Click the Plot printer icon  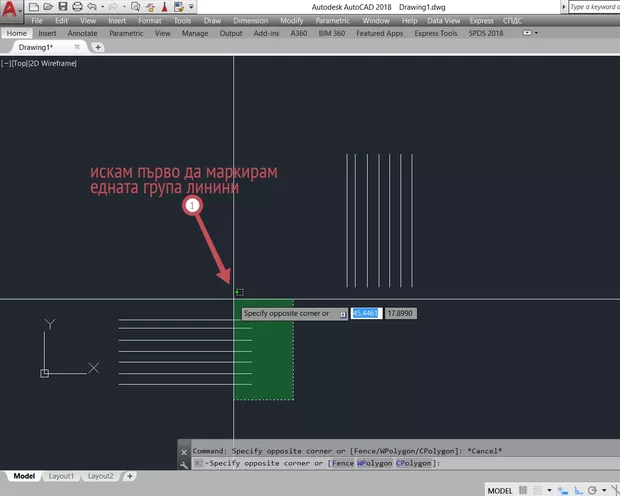(78, 7)
